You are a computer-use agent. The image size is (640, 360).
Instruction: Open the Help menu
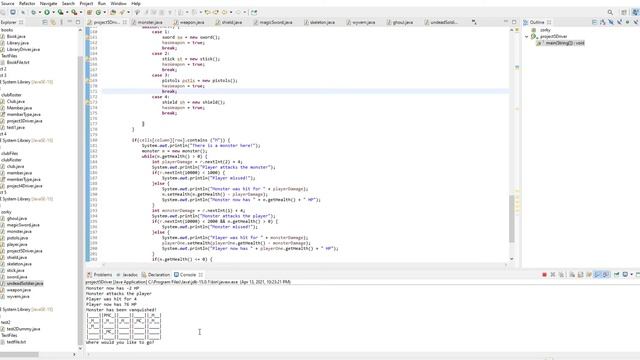136,3
